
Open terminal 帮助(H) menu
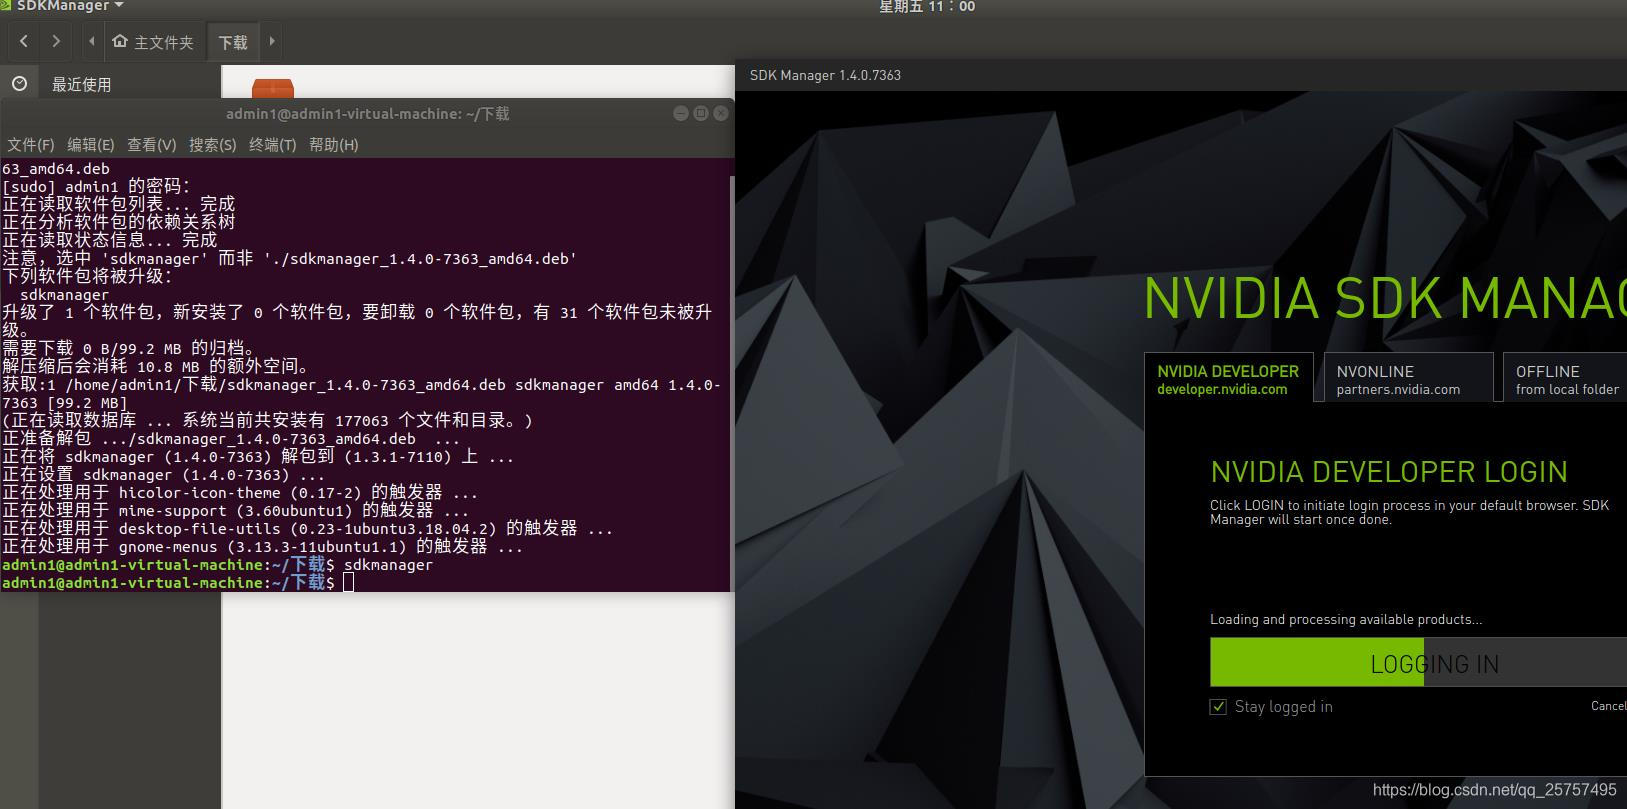334,145
